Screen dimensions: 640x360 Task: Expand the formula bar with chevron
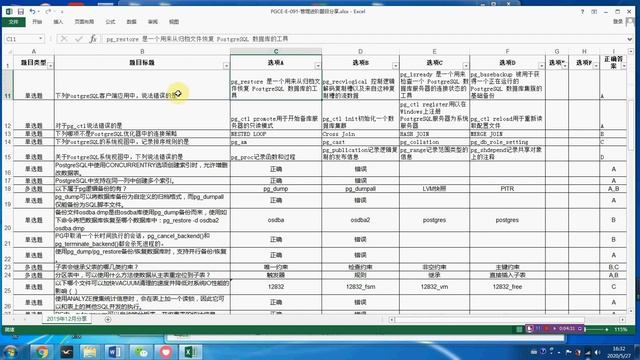click(630, 39)
